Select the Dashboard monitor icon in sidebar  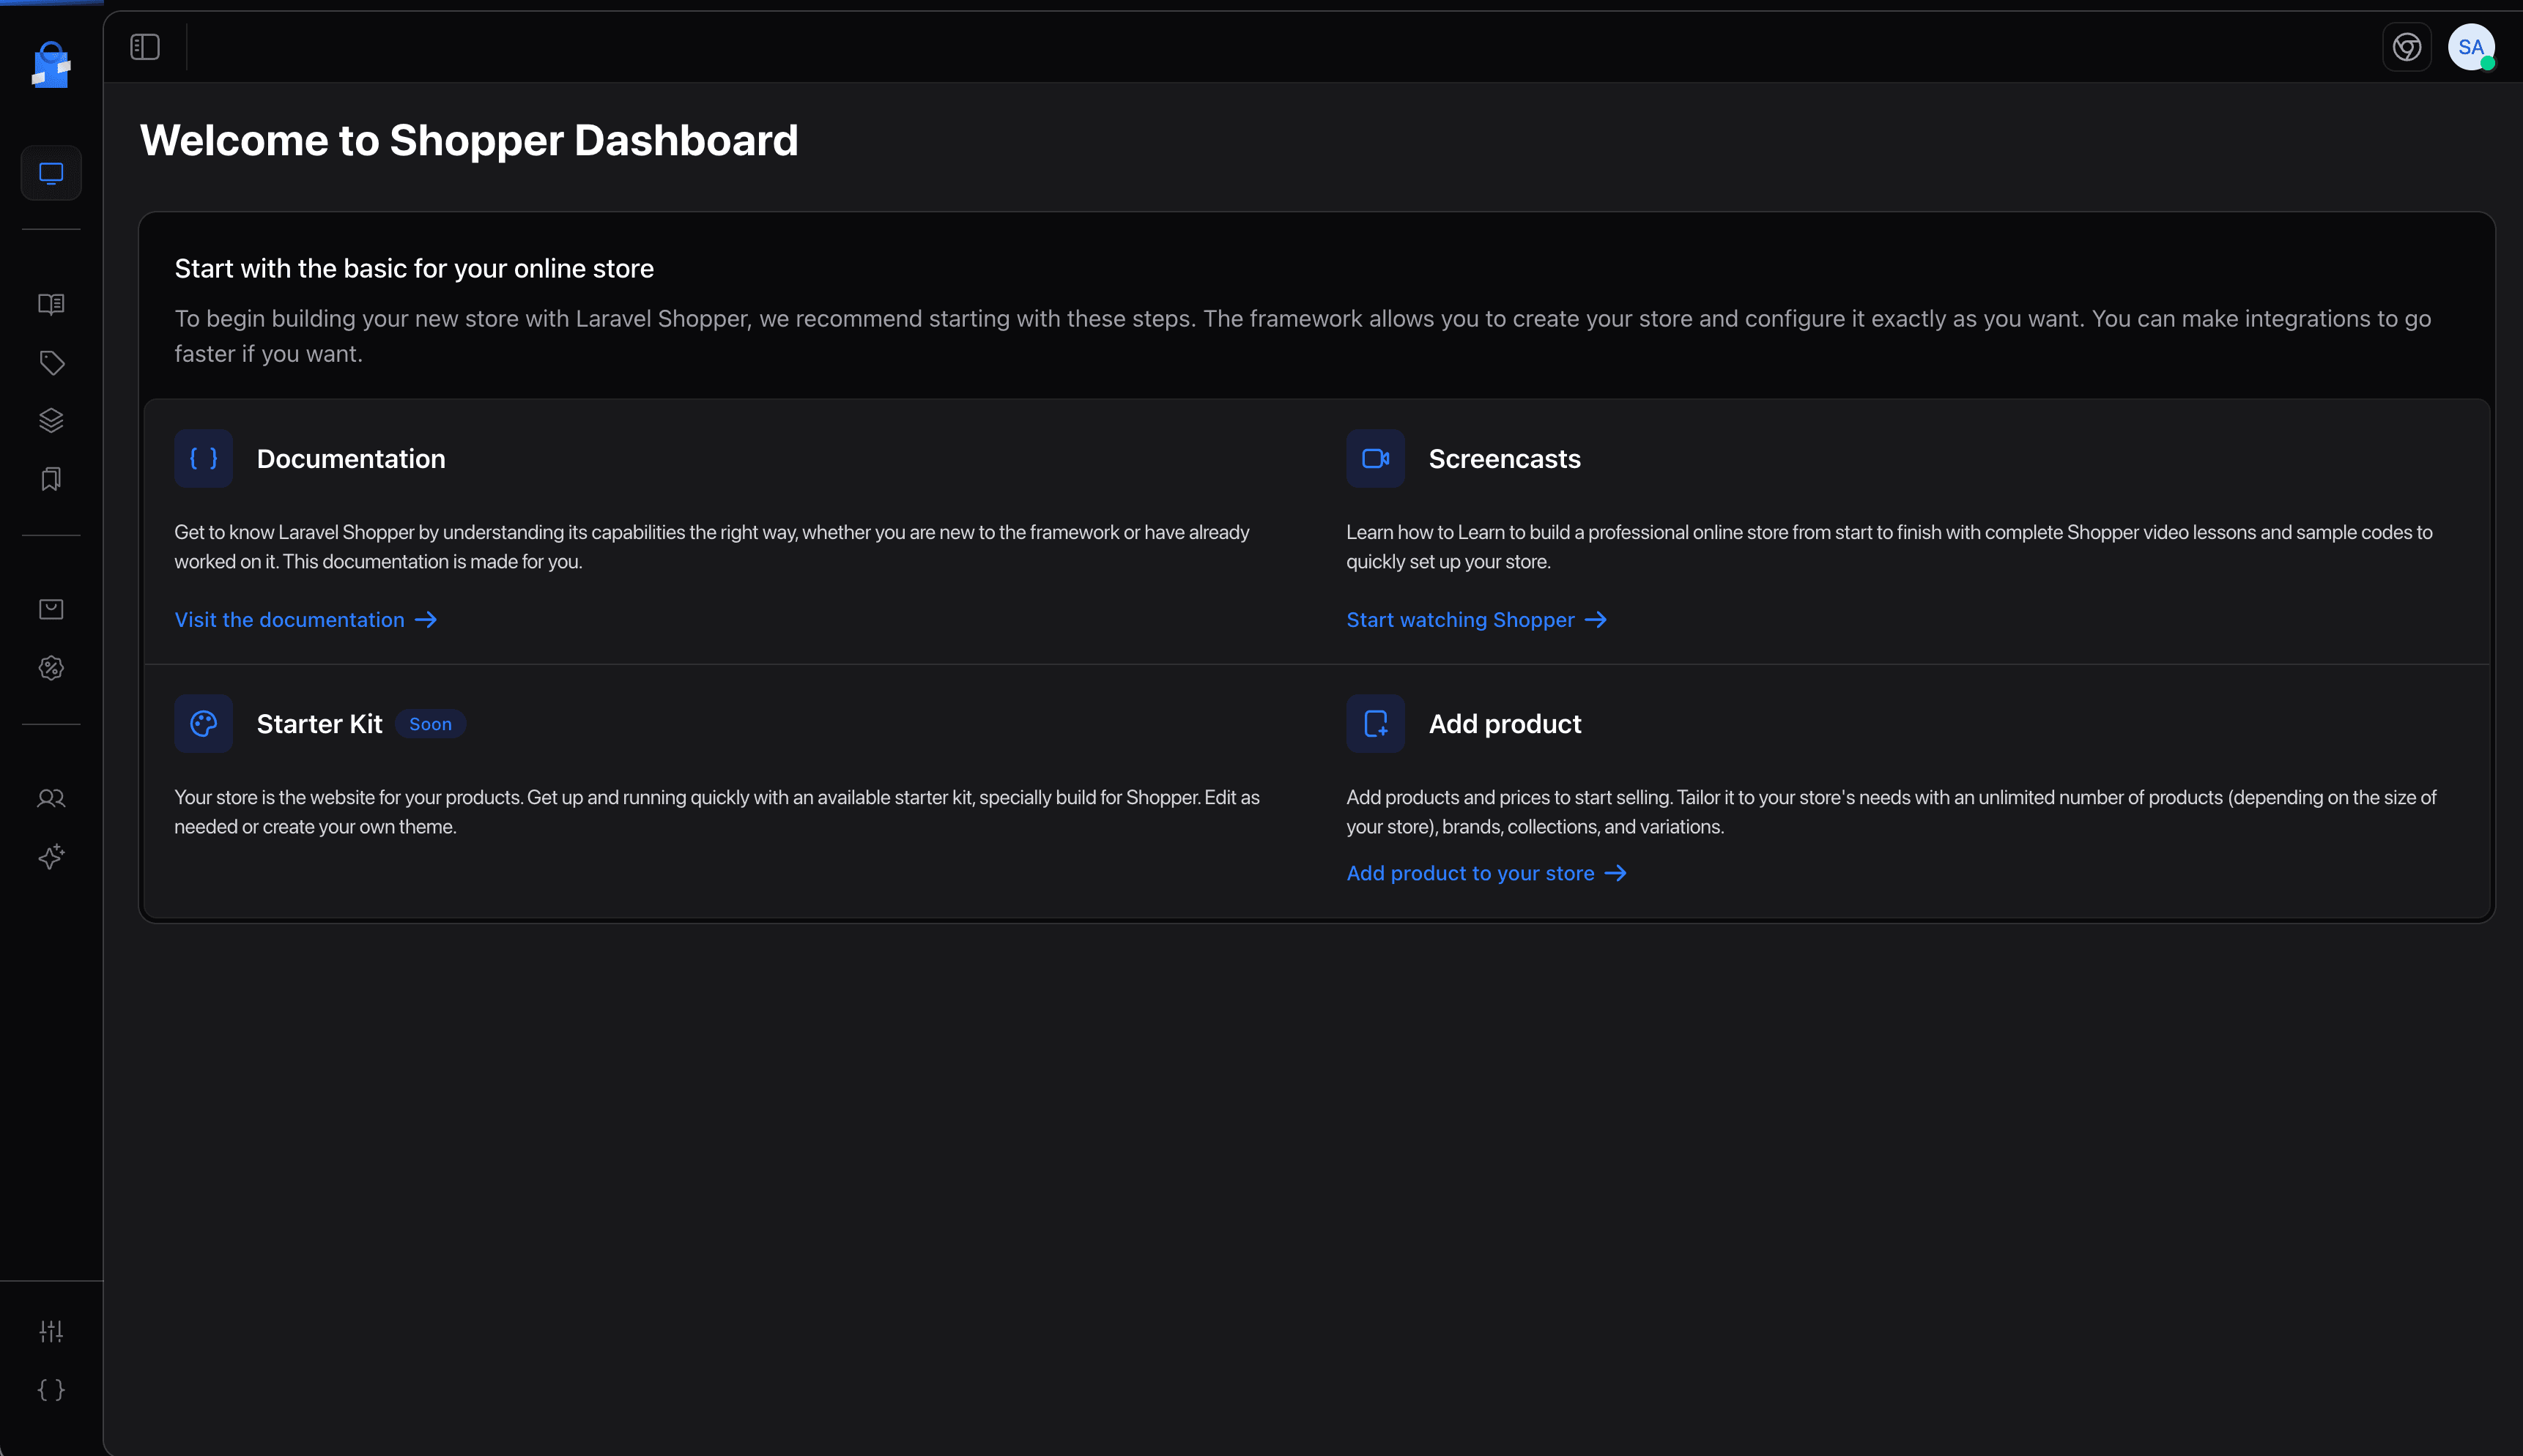pyautogui.click(x=50, y=172)
